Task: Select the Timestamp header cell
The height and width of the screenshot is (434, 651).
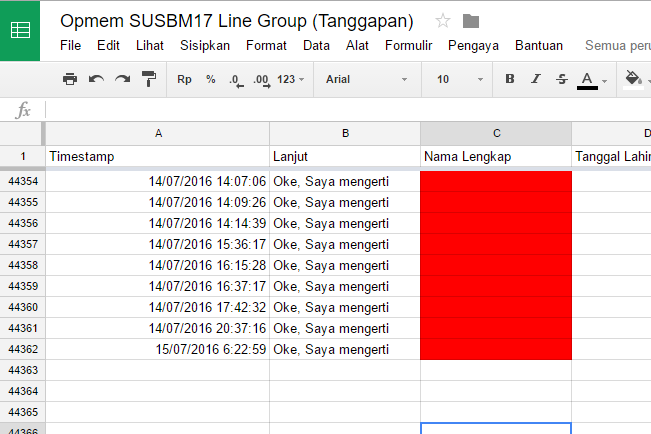Action: [x=158, y=157]
